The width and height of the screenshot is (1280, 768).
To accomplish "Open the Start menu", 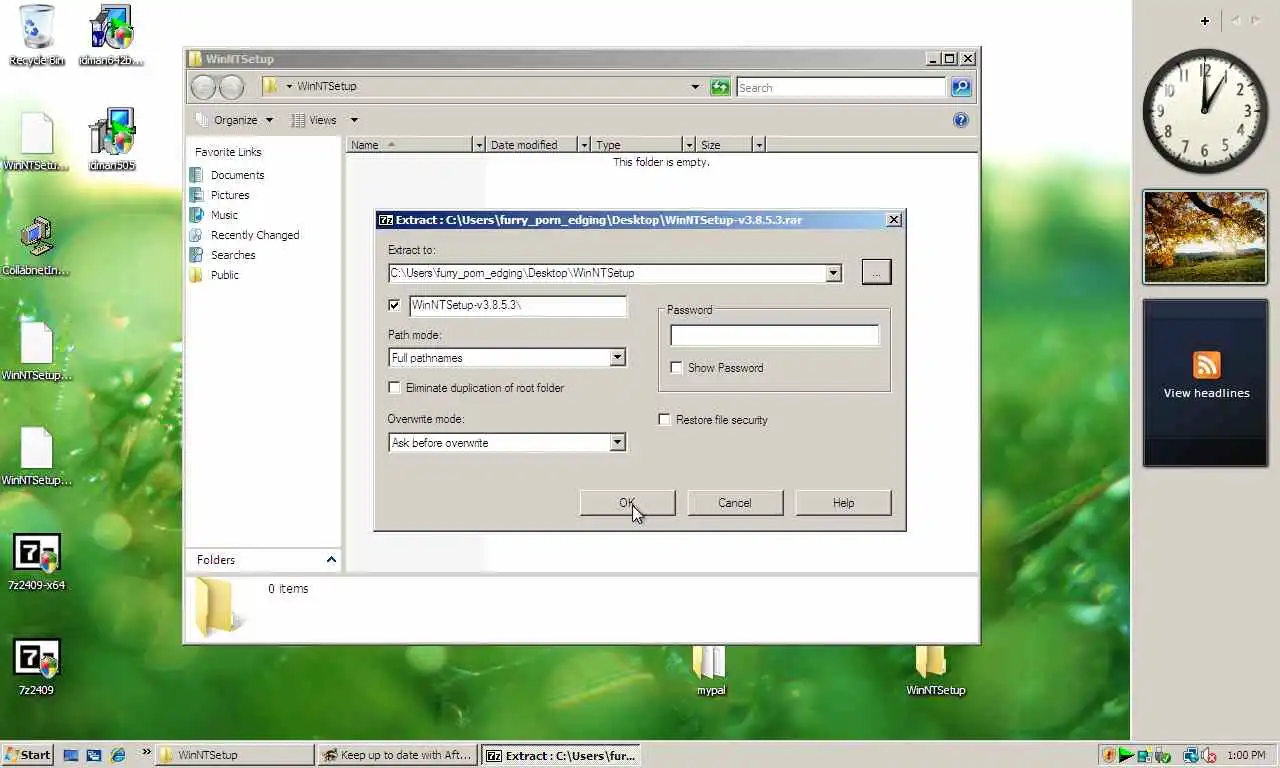I will pyautogui.click(x=27, y=755).
